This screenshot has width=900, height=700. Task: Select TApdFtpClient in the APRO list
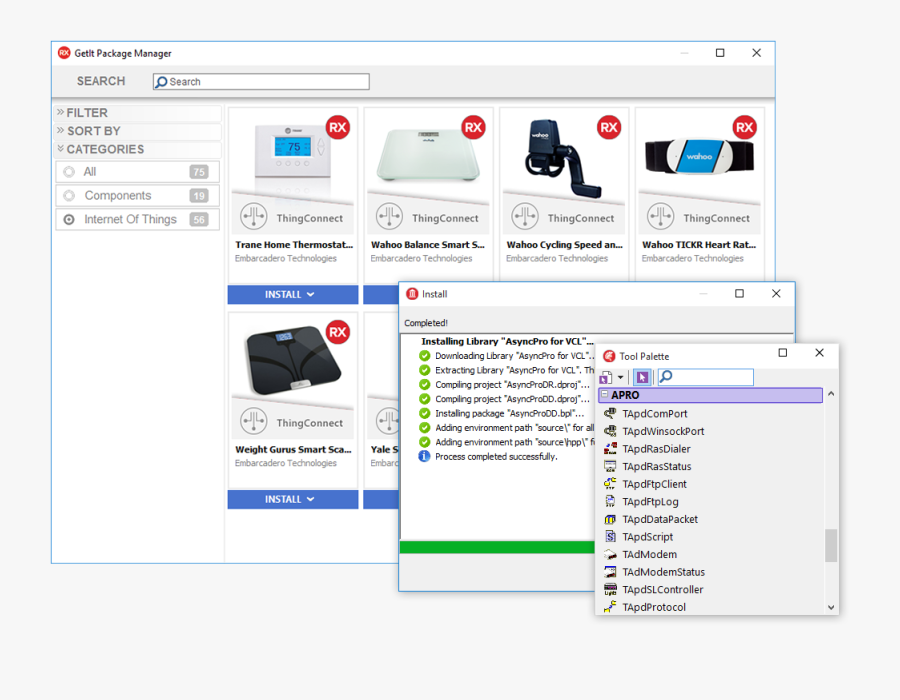[654, 484]
